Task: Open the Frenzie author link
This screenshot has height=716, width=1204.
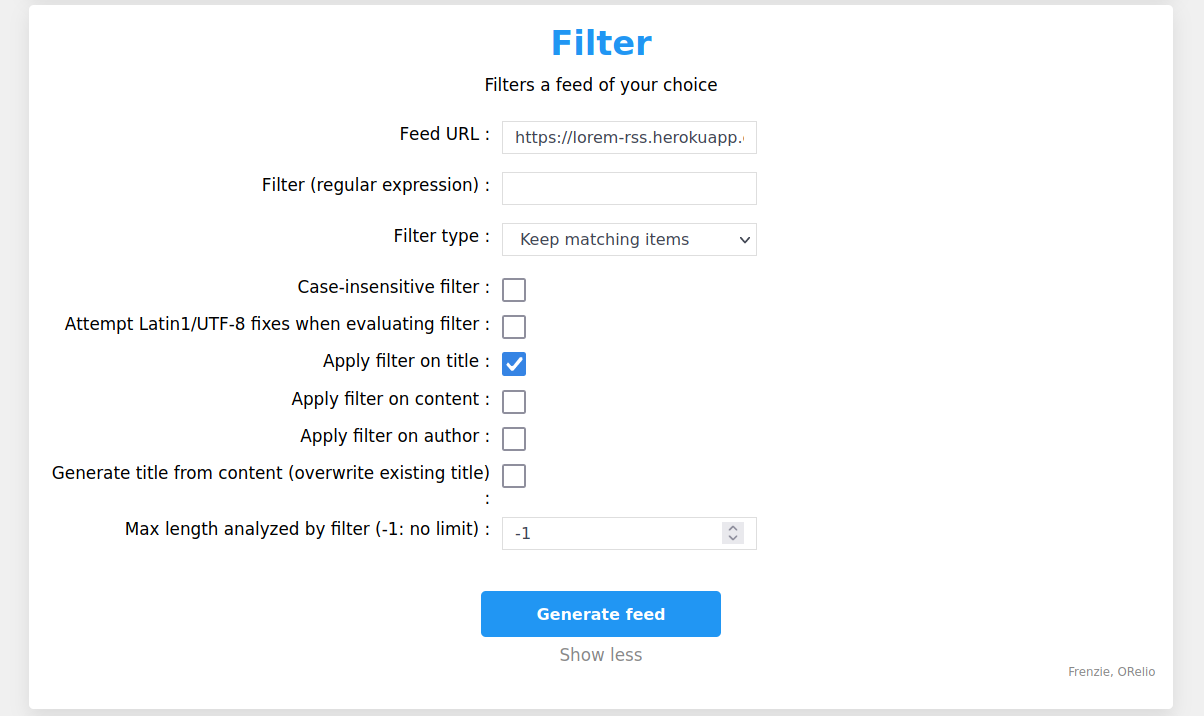Action: (x=1088, y=672)
